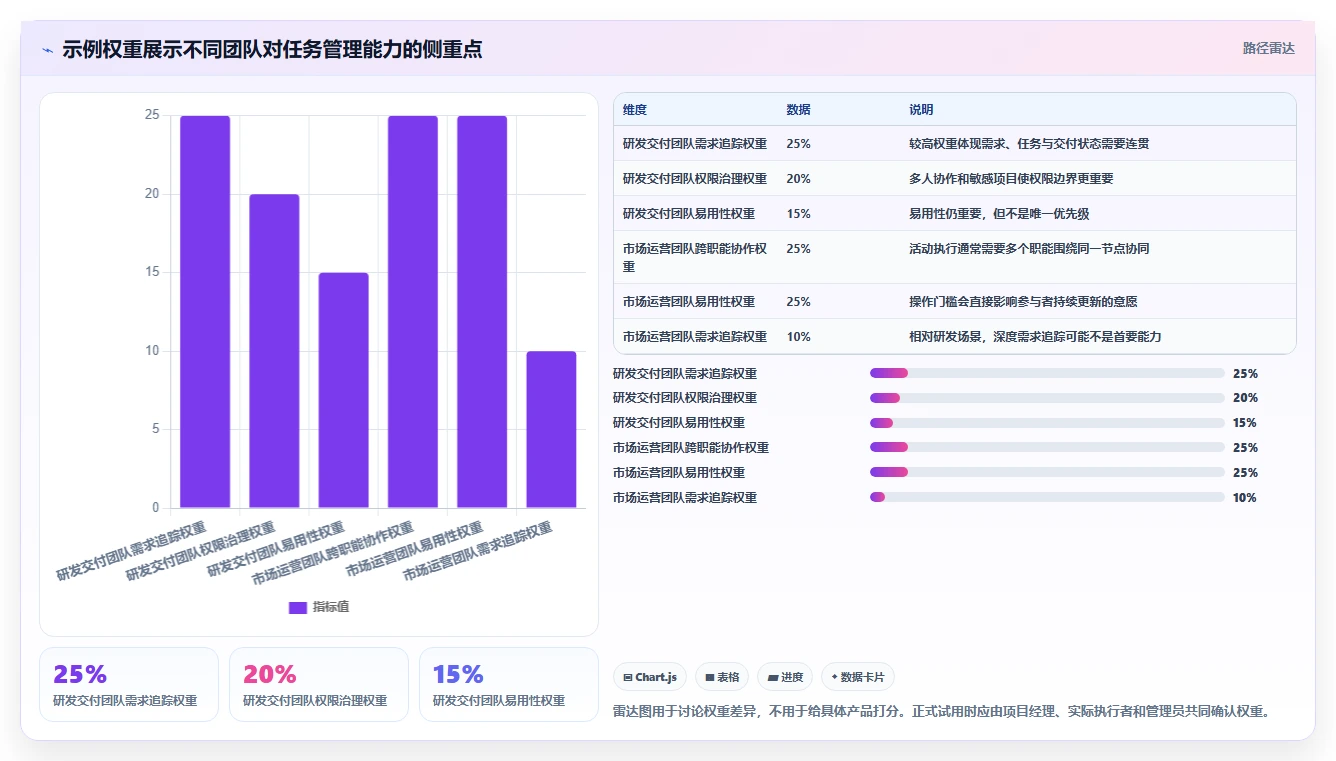Click the Chart.js tag chip
Viewport: 1336px width, 761px height.
(650, 677)
